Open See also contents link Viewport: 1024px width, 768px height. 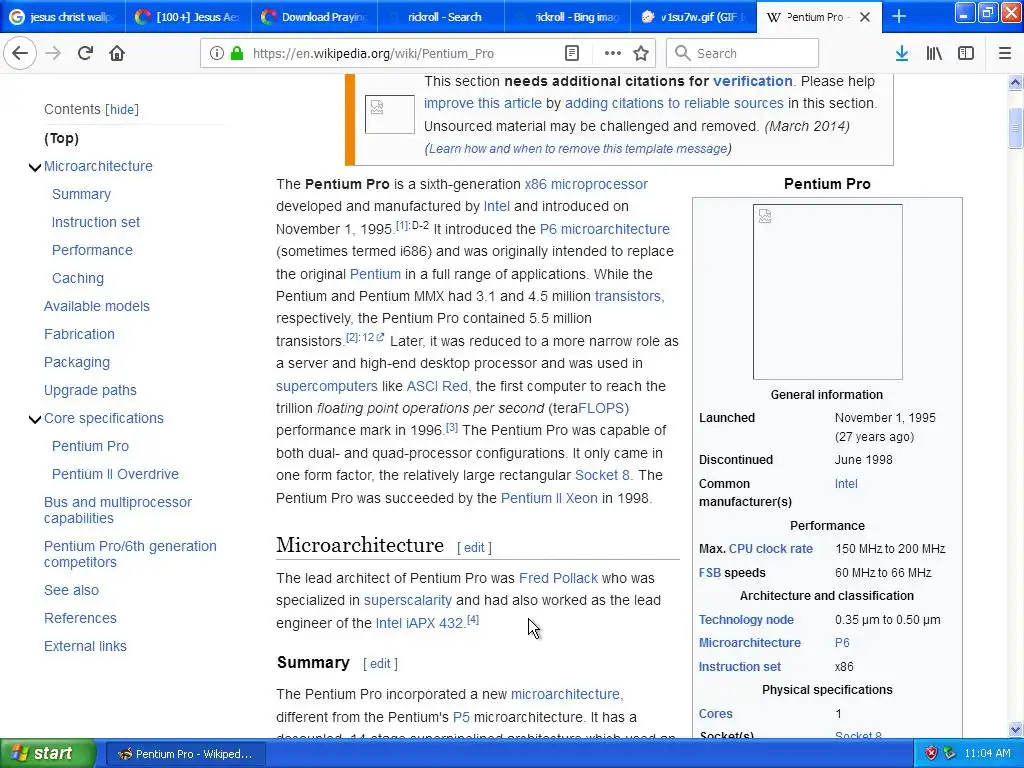coord(71,590)
